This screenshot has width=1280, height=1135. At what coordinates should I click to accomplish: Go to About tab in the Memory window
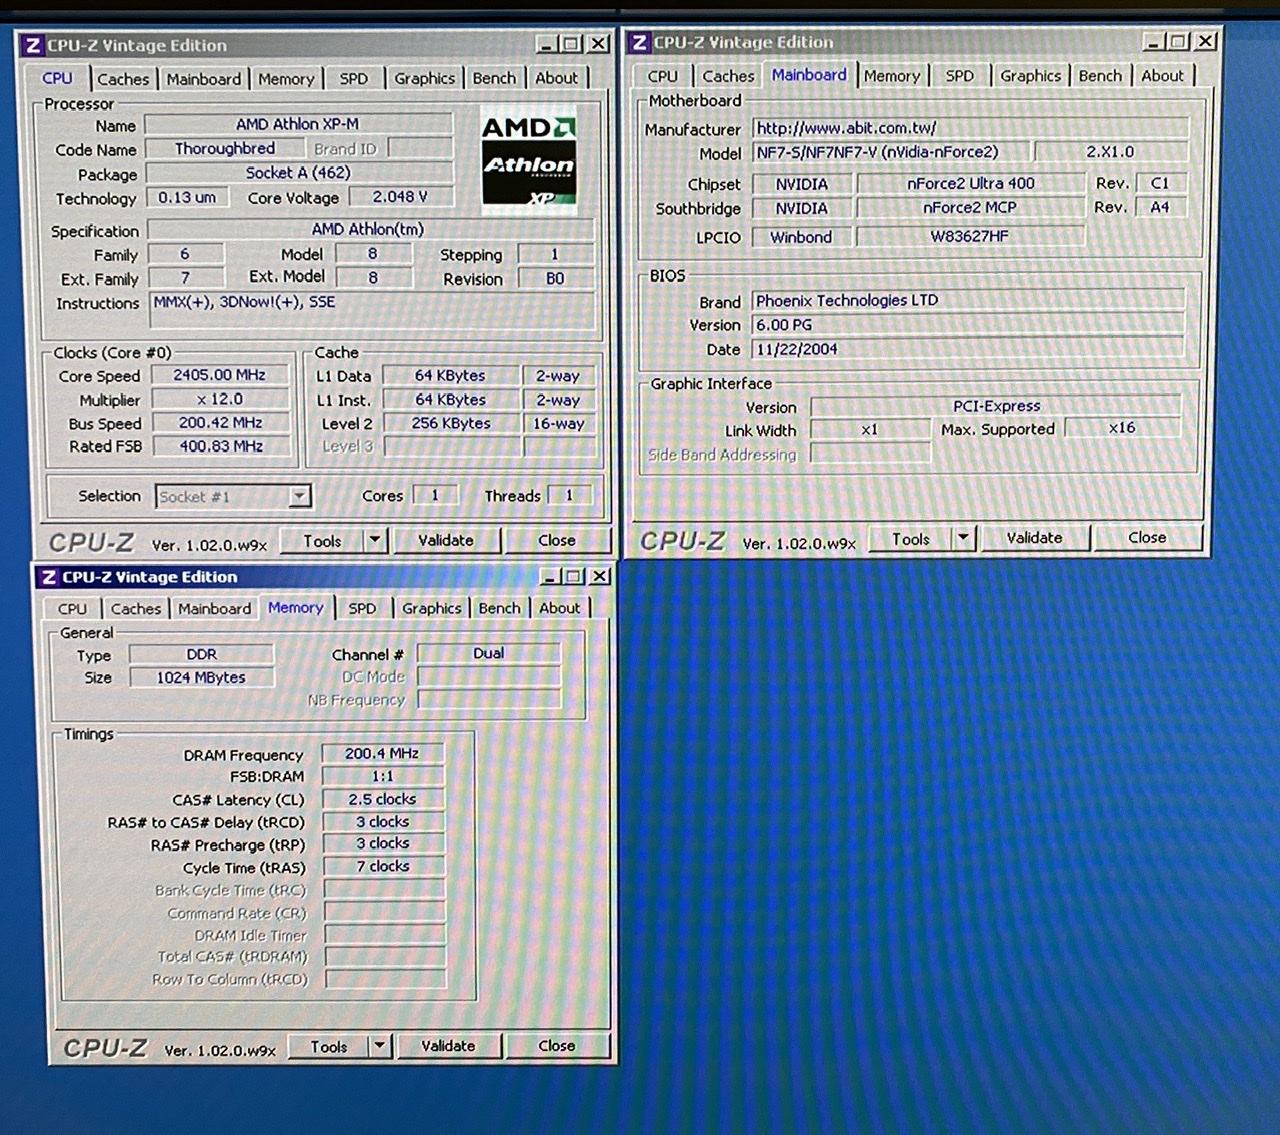click(559, 608)
